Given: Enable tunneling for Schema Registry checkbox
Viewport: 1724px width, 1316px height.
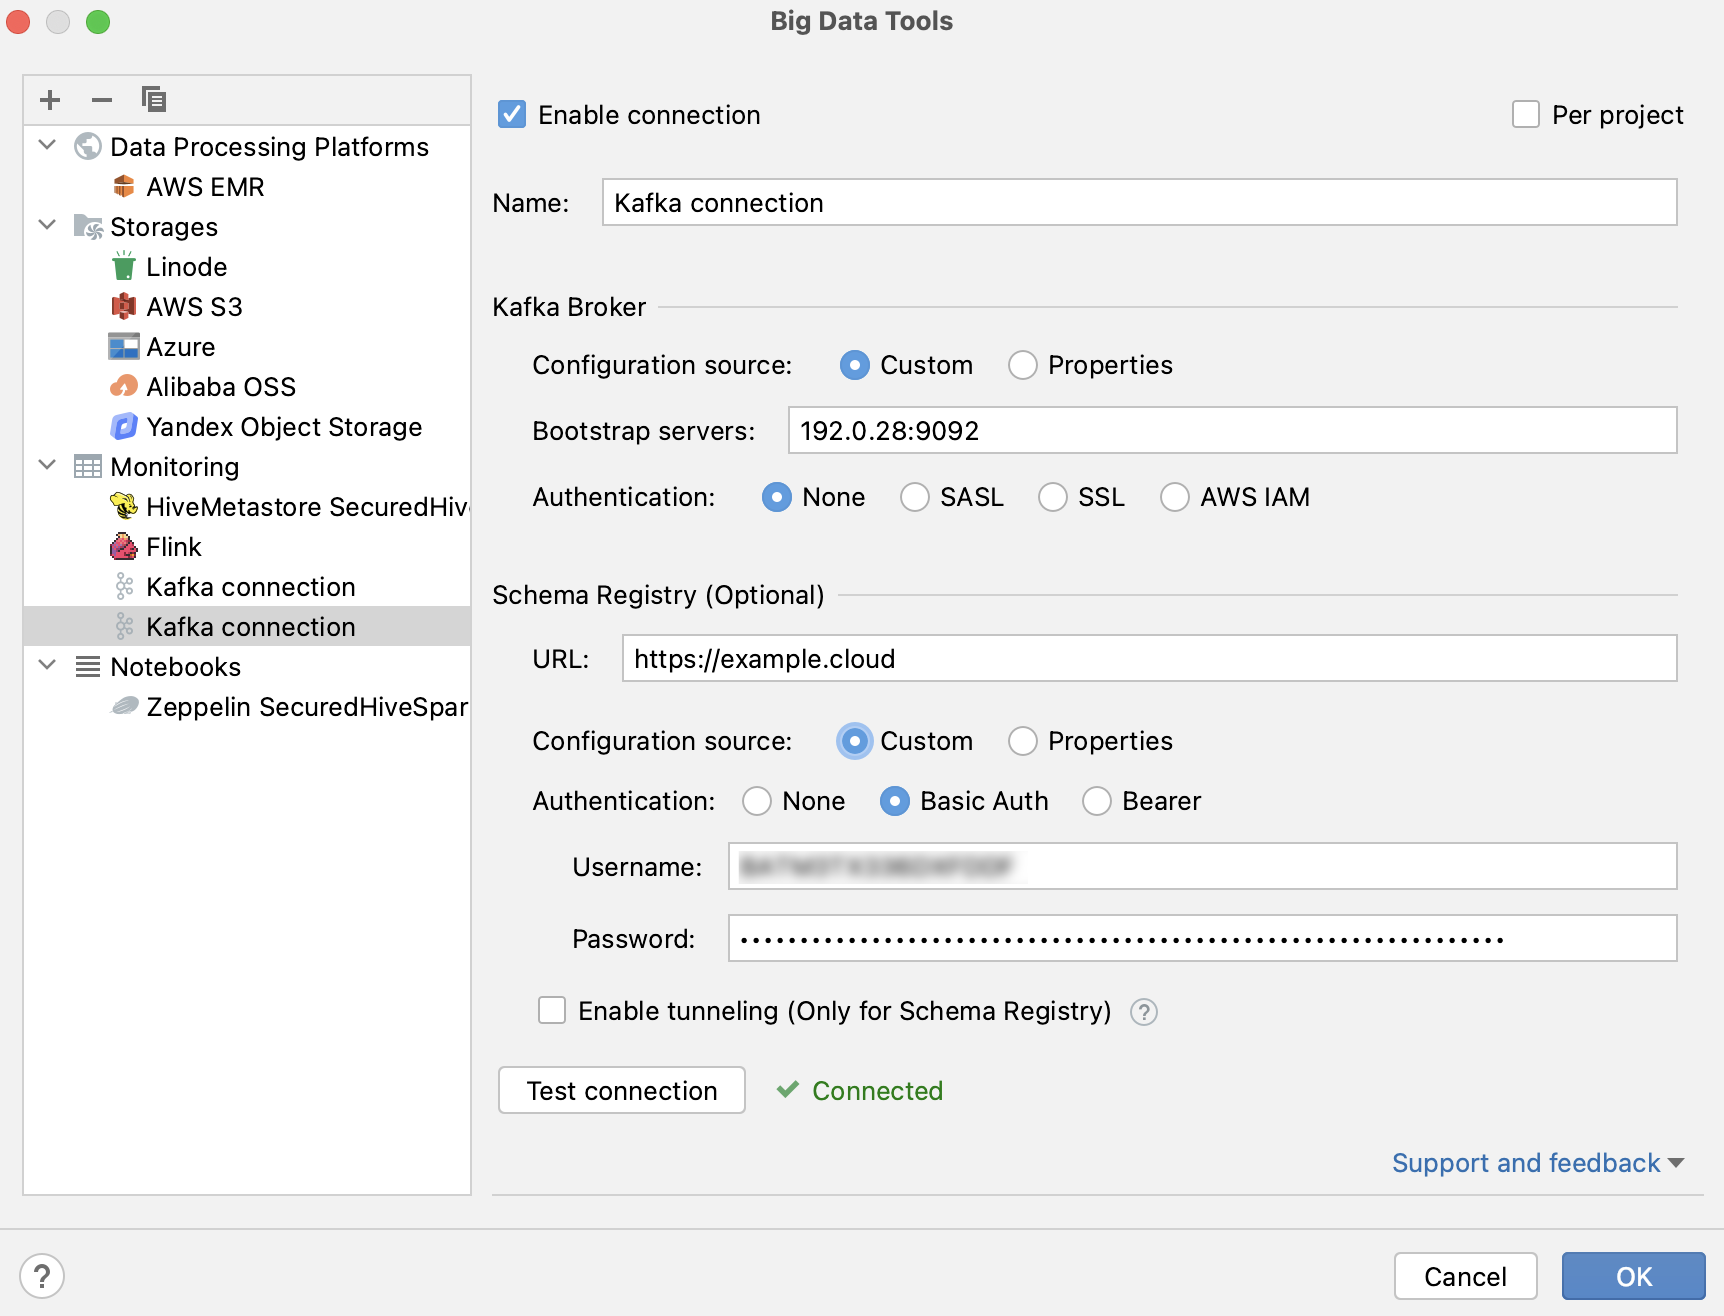Looking at the screenshot, I should 552,1011.
